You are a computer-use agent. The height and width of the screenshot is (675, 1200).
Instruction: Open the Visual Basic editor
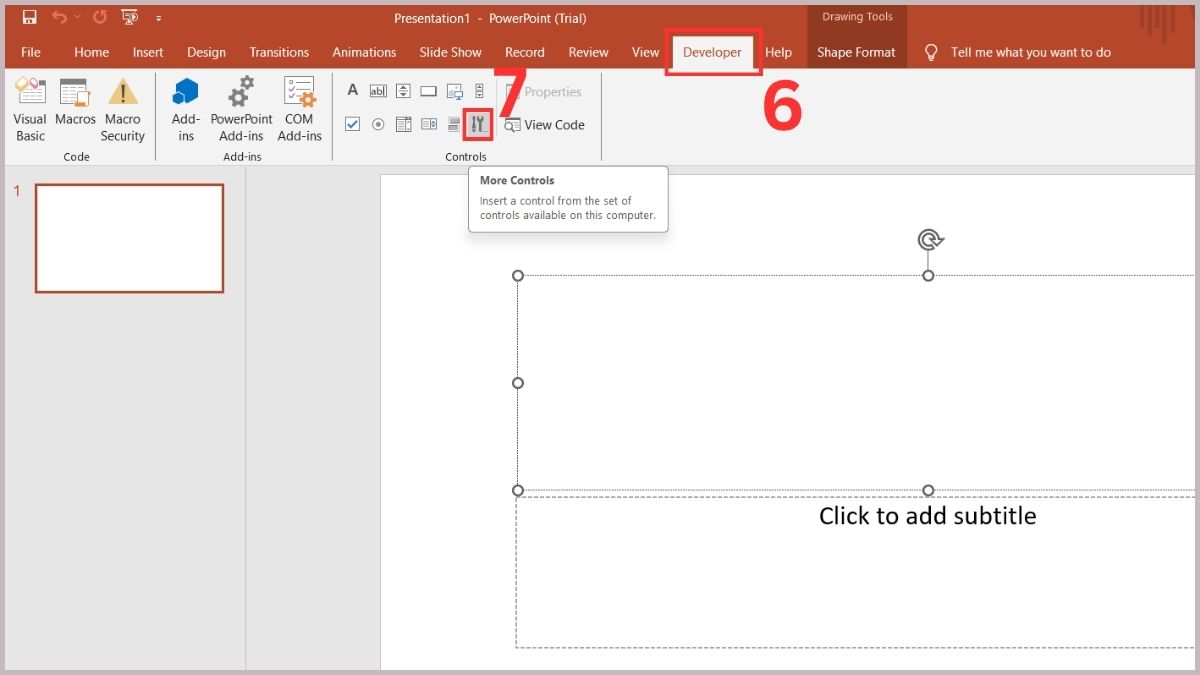[x=30, y=110]
